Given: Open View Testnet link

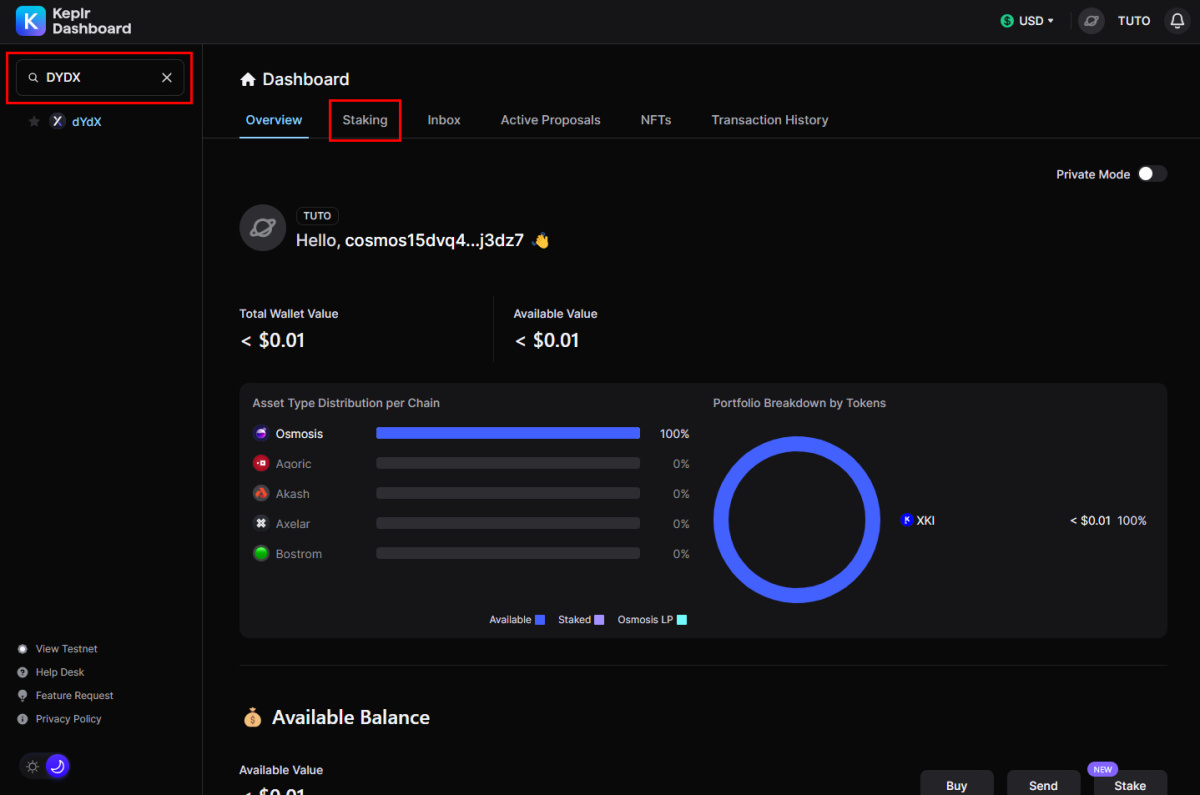Looking at the screenshot, I should click(x=67, y=649).
